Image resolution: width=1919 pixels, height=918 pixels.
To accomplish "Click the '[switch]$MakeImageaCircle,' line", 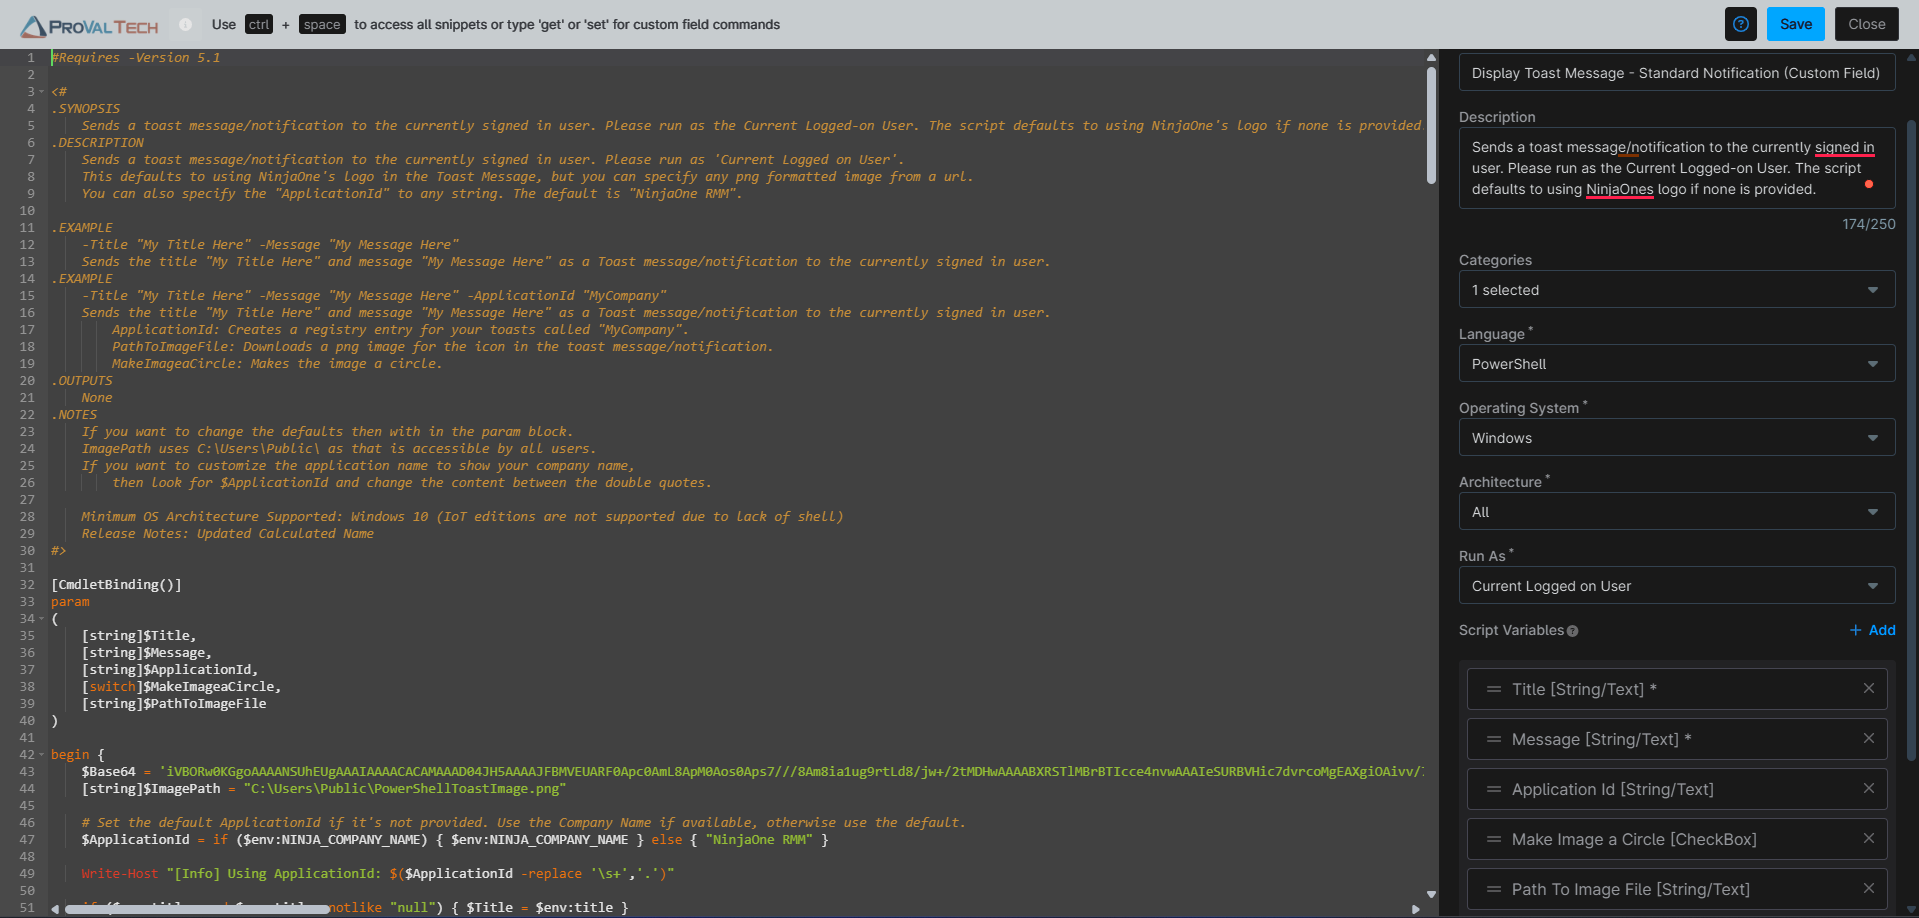I will pos(182,687).
